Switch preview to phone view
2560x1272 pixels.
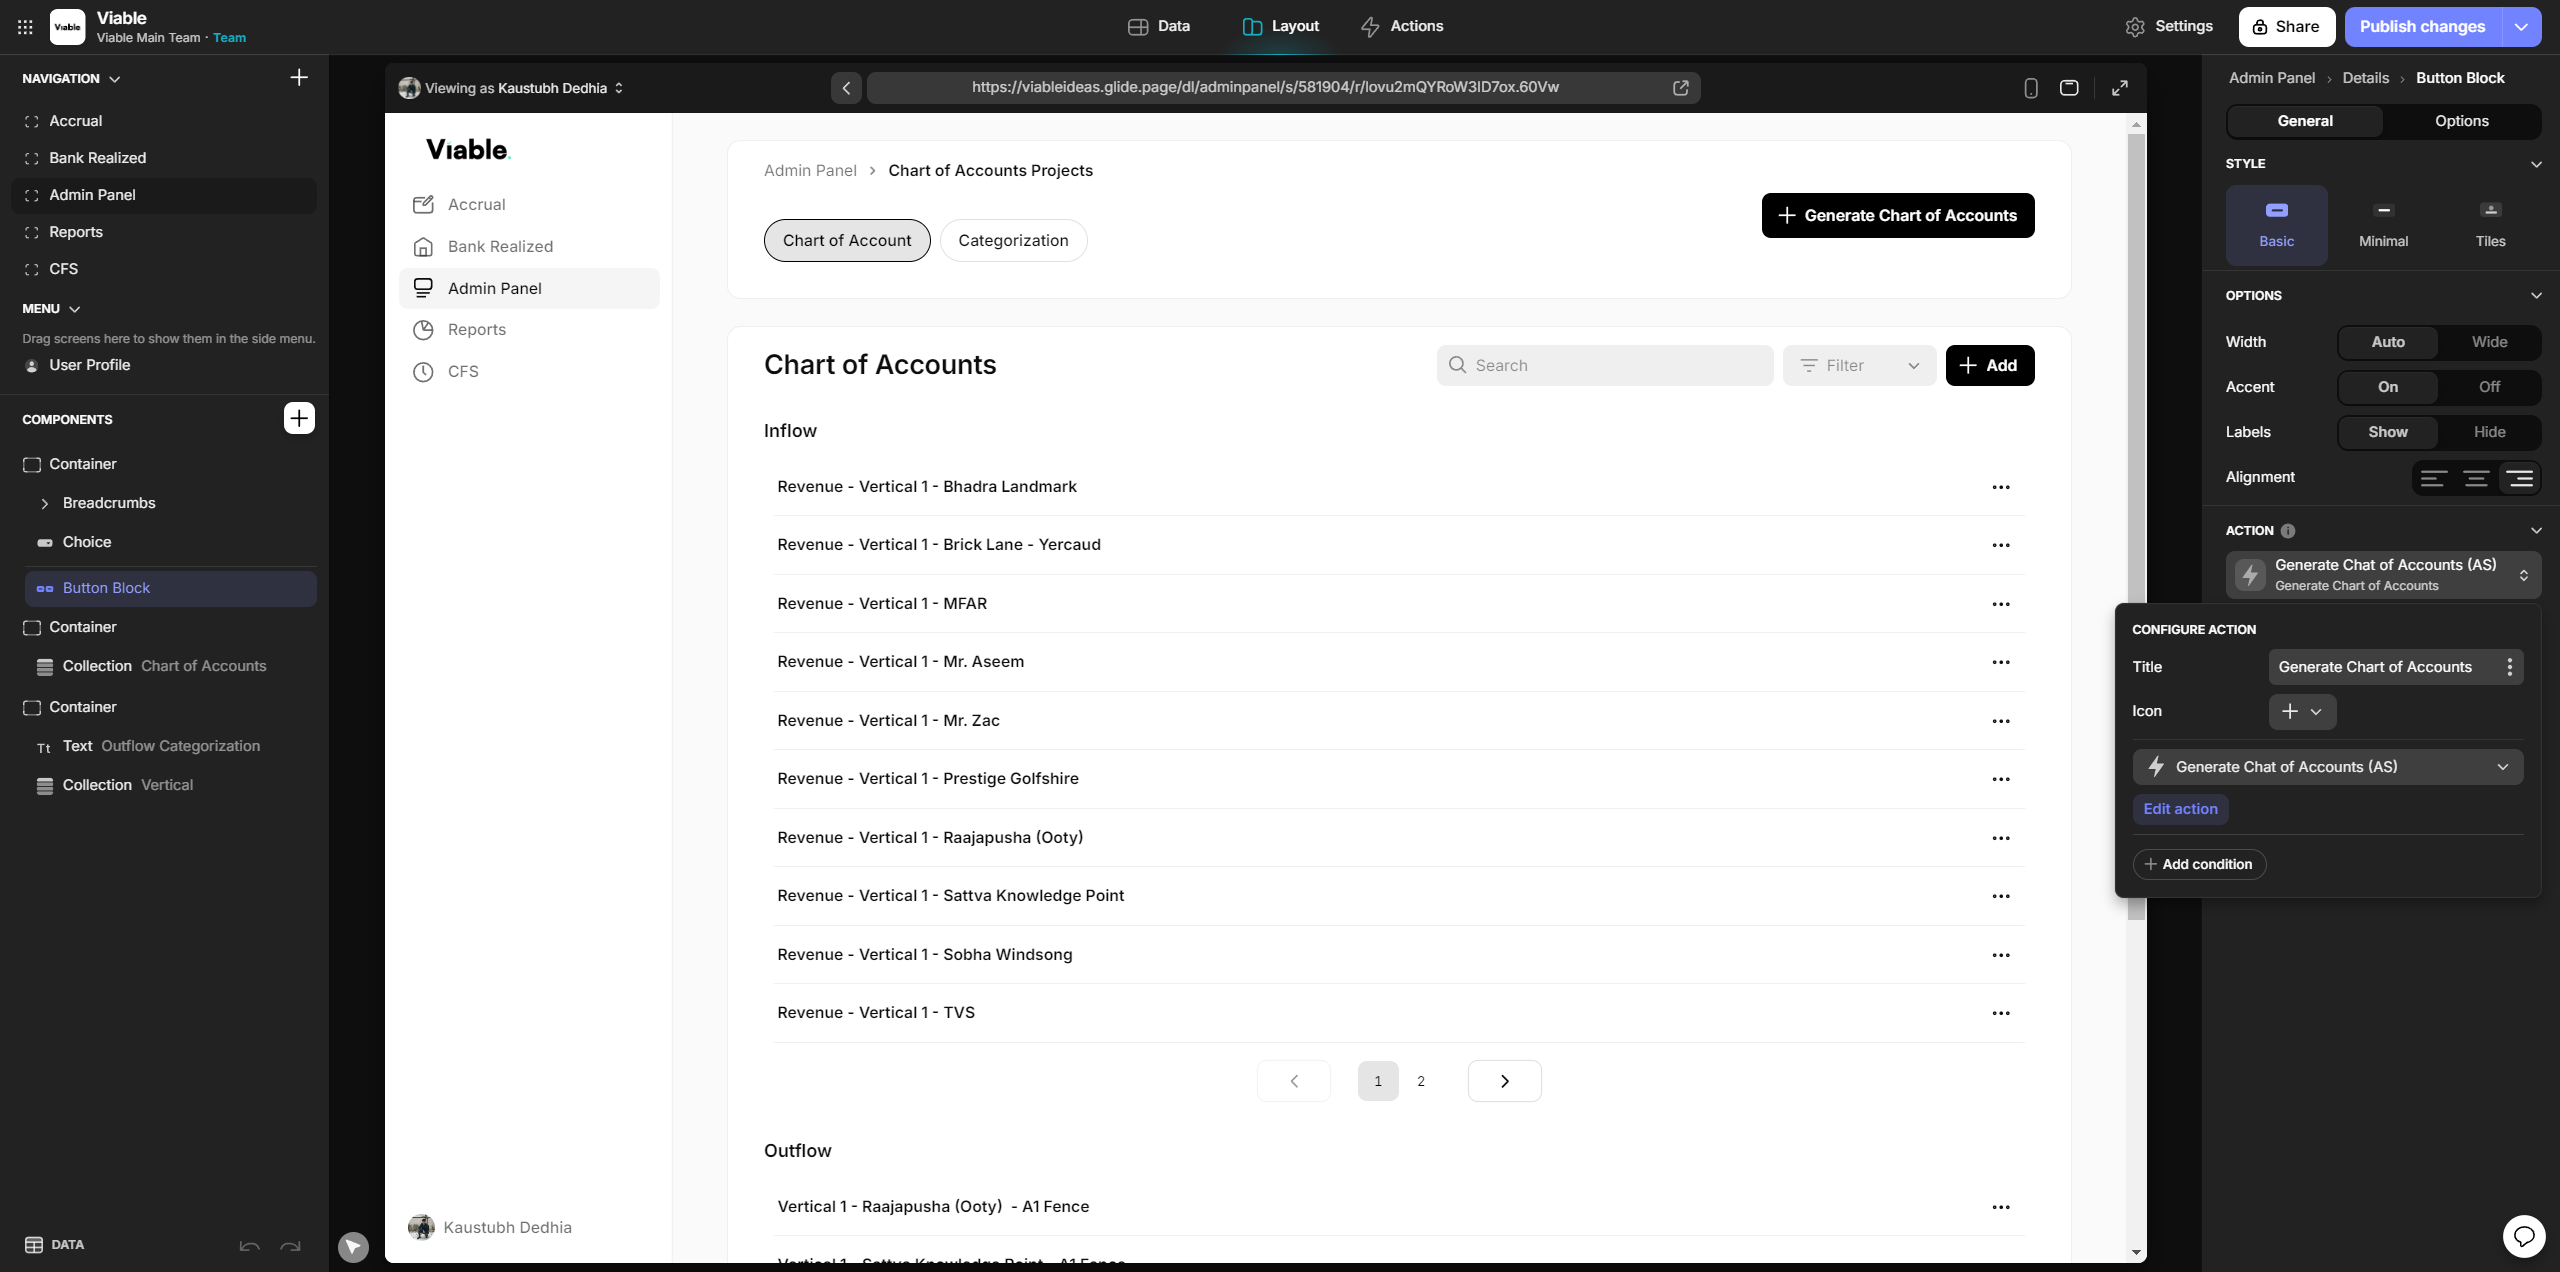[2030, 88]
